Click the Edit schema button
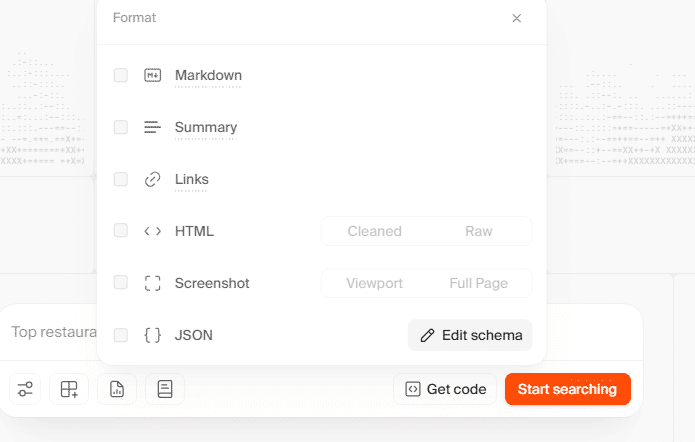695x442 pixels. pyautogui.click(x=470, y=335)
